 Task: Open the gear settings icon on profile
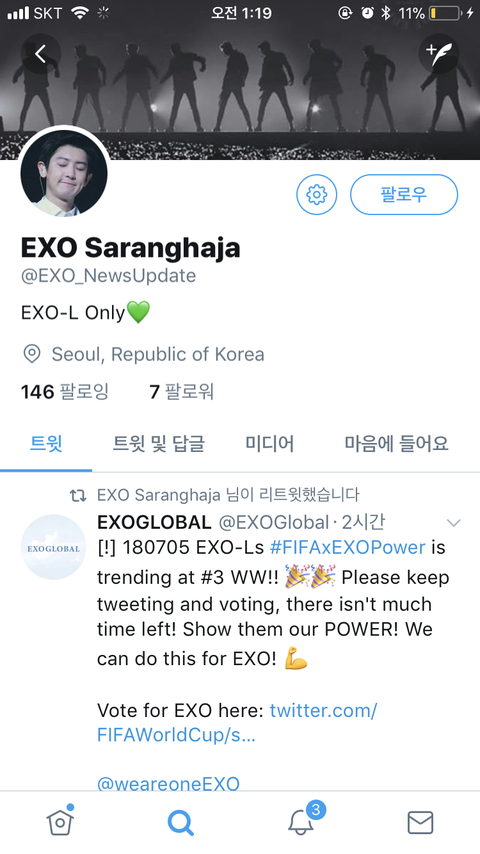click(x=317, y=194)
